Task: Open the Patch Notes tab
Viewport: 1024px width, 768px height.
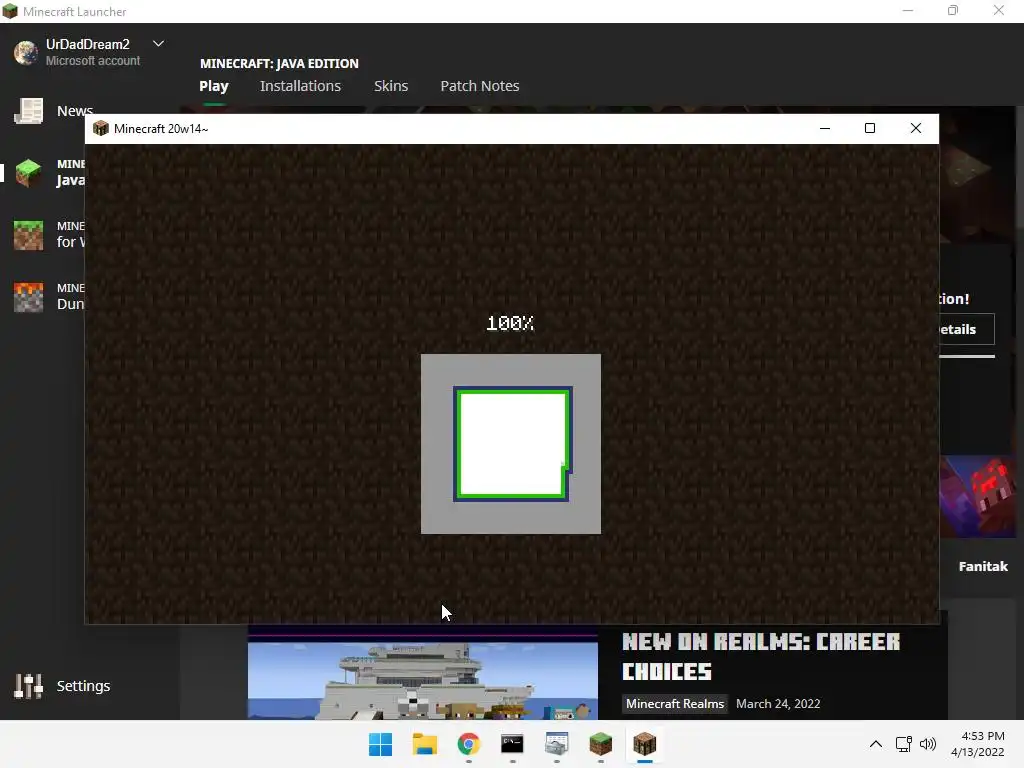Action: point(480,86)
